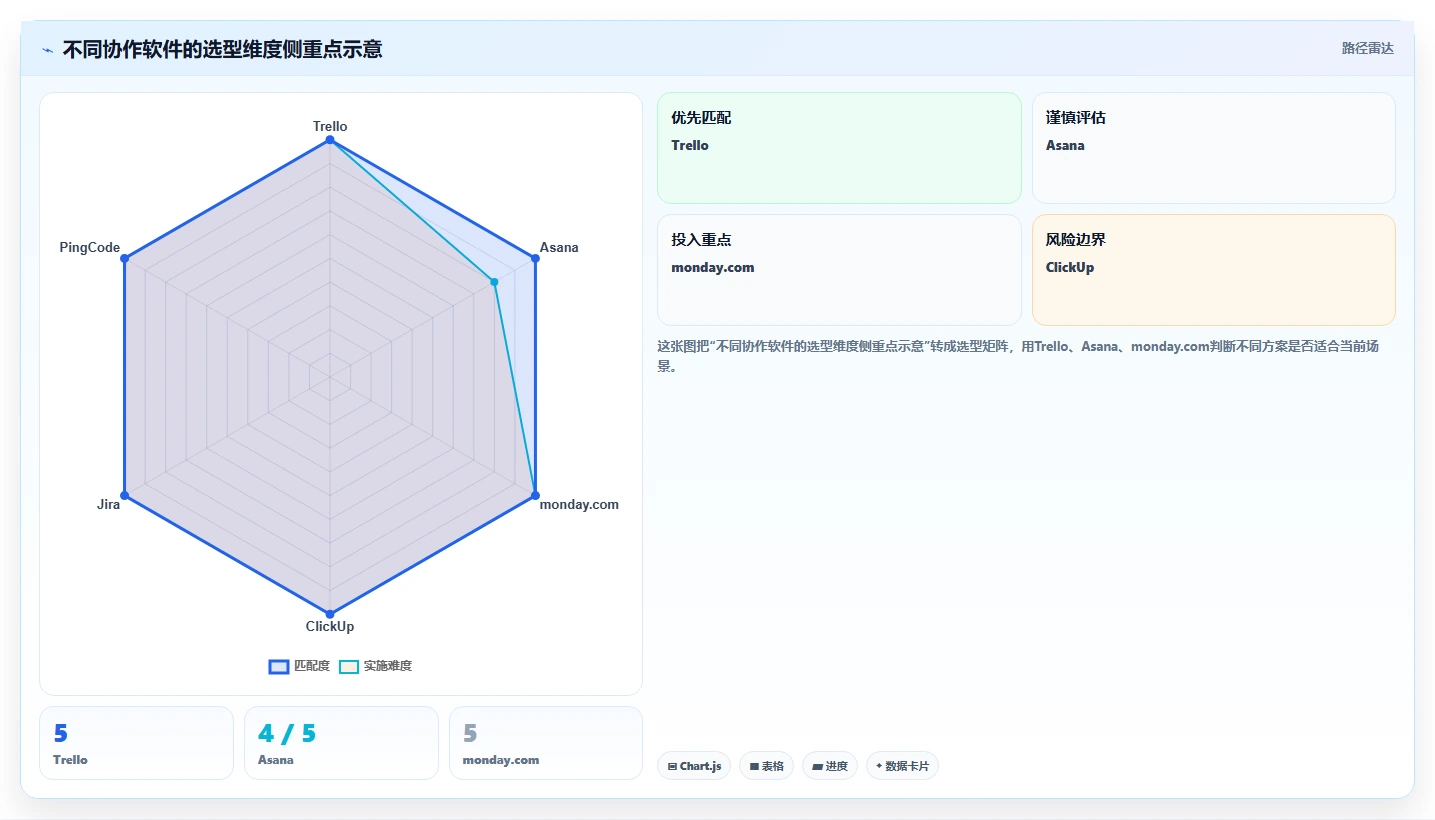Click the data point at Trello vertex
Screen dimensions: 1435x820
click(x=330, y=140)
